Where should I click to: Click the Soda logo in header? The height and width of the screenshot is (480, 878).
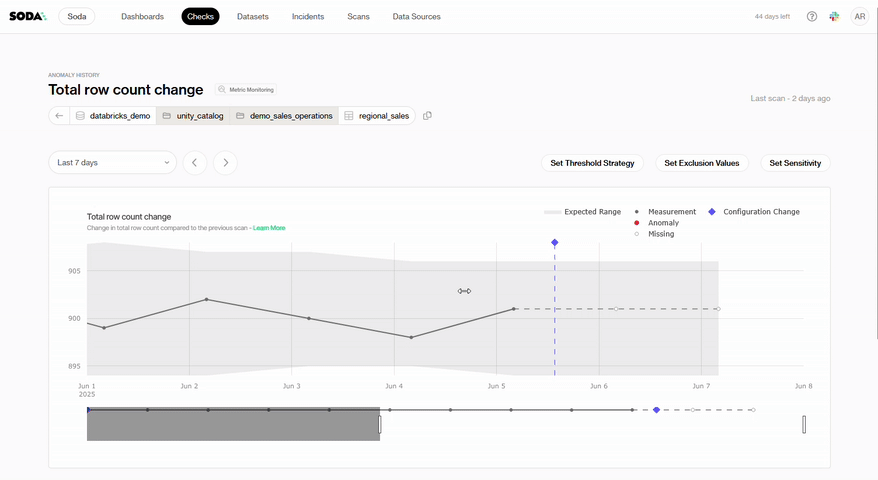28,16
